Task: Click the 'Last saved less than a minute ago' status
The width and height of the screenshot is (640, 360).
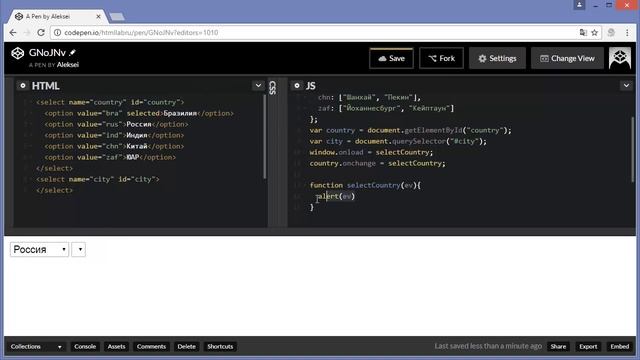Action: (x=488, y=346)
